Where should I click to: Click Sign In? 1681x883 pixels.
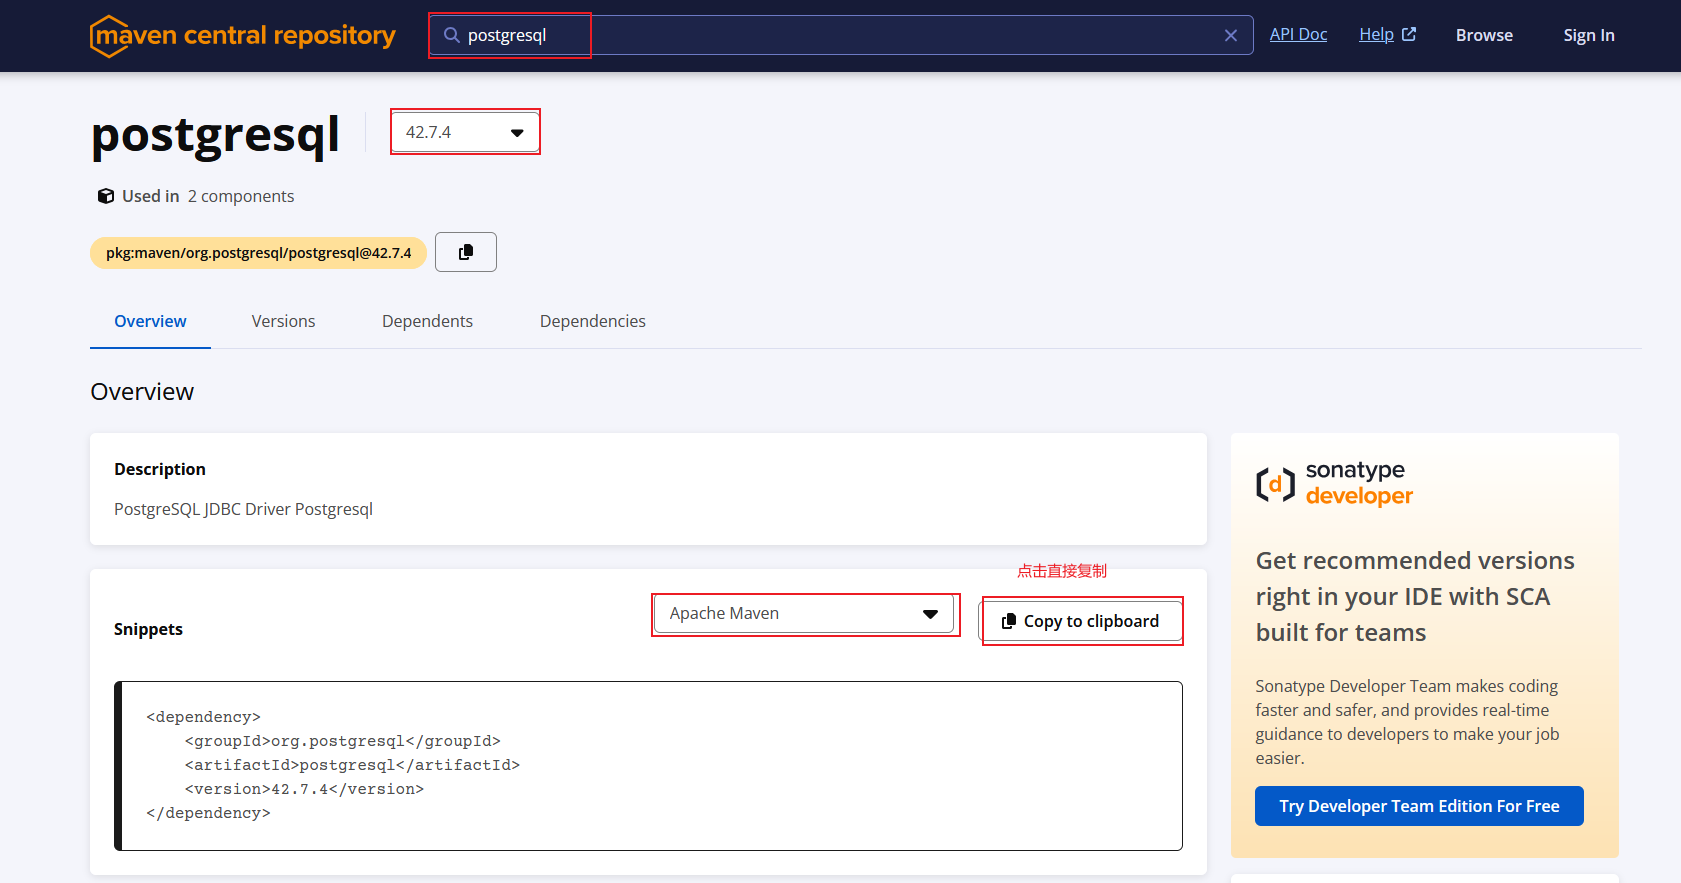(x=1589, y=35)
